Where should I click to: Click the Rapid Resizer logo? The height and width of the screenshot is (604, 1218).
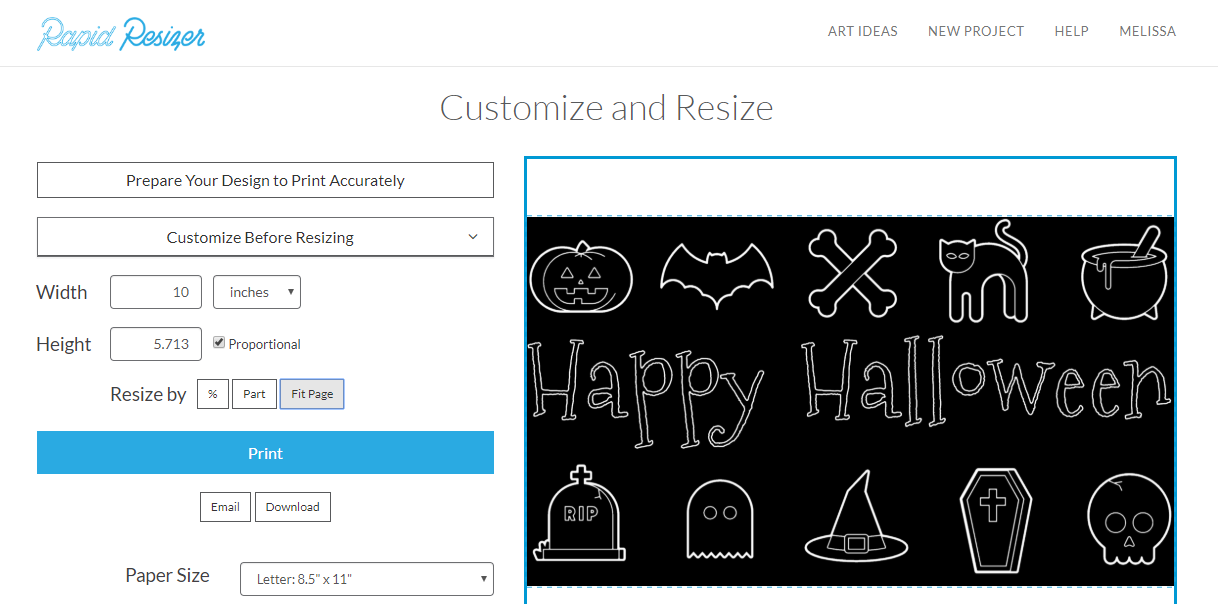120,33
